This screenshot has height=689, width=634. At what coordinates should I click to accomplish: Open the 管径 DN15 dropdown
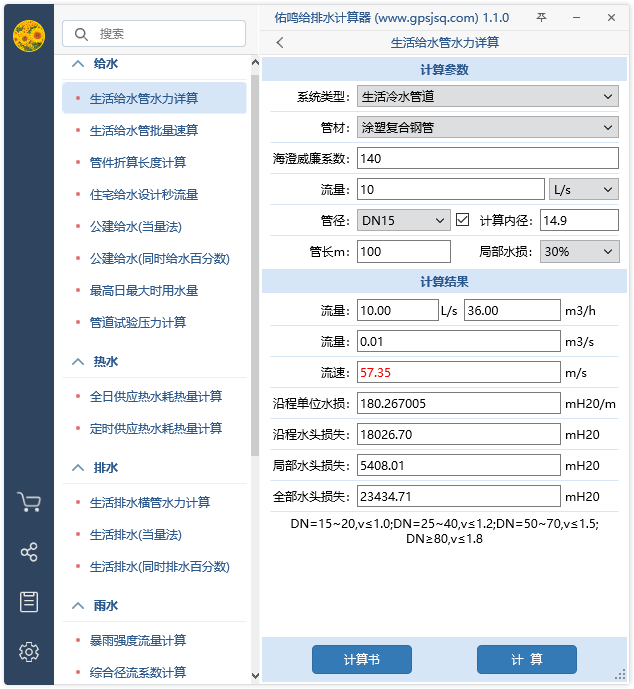click(x=403, y=220)
